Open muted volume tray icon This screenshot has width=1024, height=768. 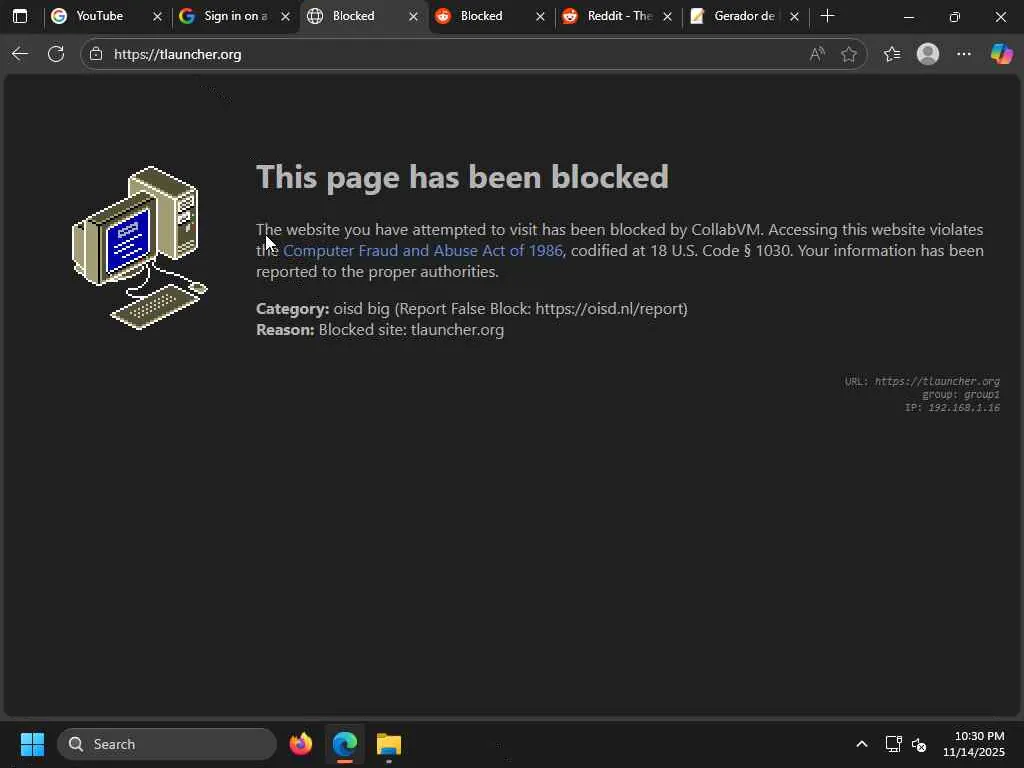[919, 744]
